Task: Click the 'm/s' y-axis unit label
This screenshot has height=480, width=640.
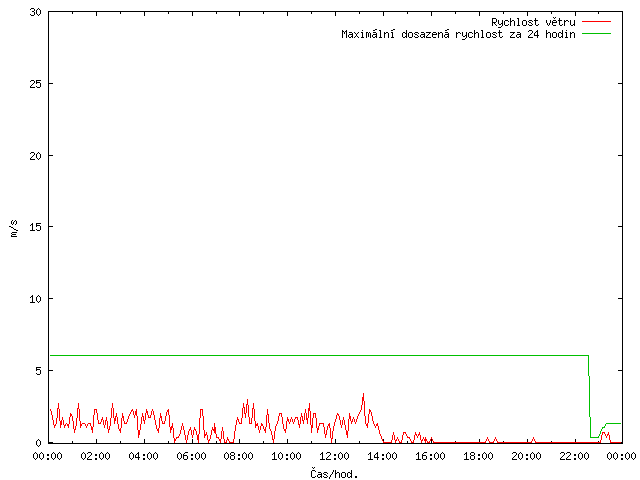Action: pyautogui.click(x=14, y=228)
